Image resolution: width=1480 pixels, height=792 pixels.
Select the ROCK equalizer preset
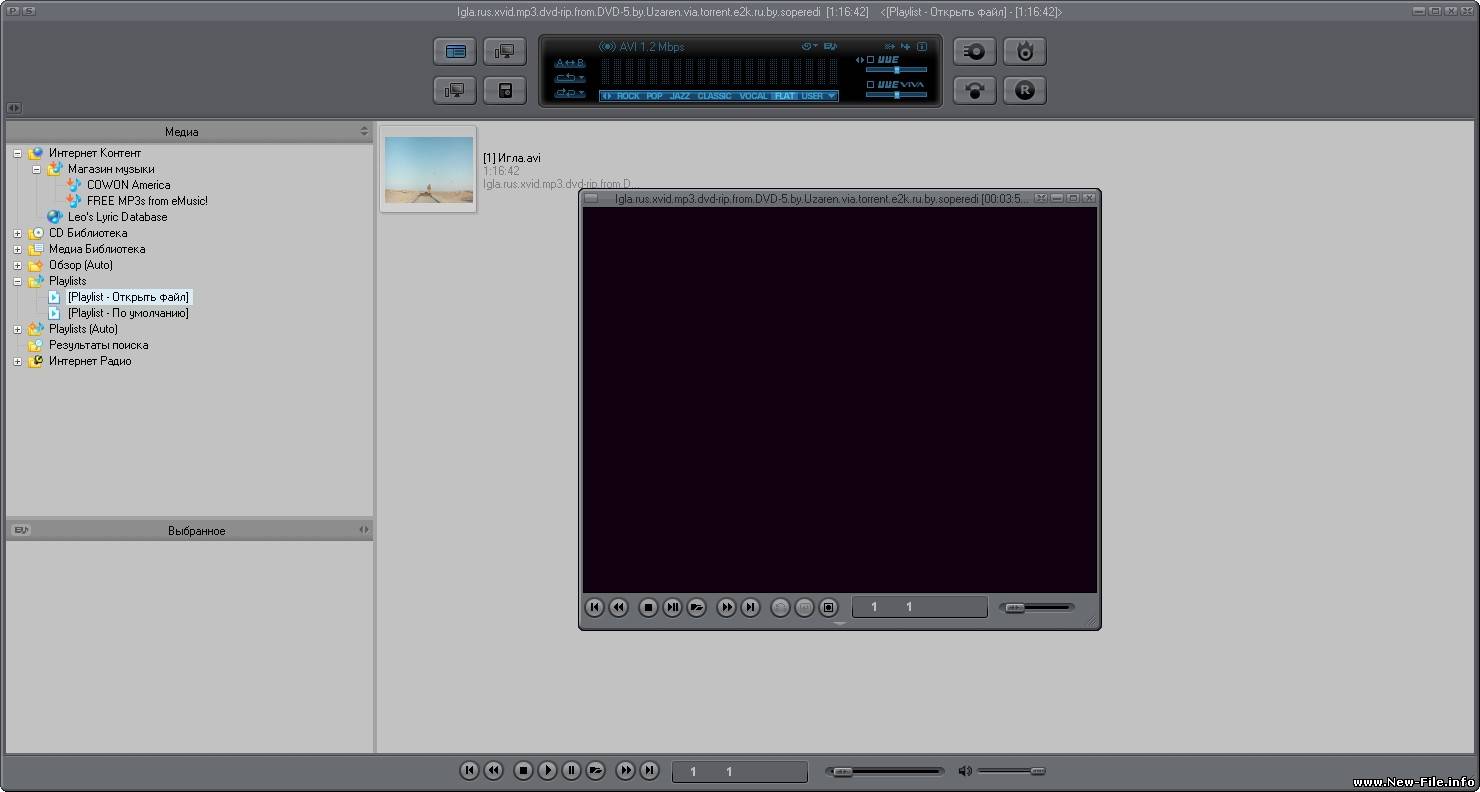click(629, 96)
